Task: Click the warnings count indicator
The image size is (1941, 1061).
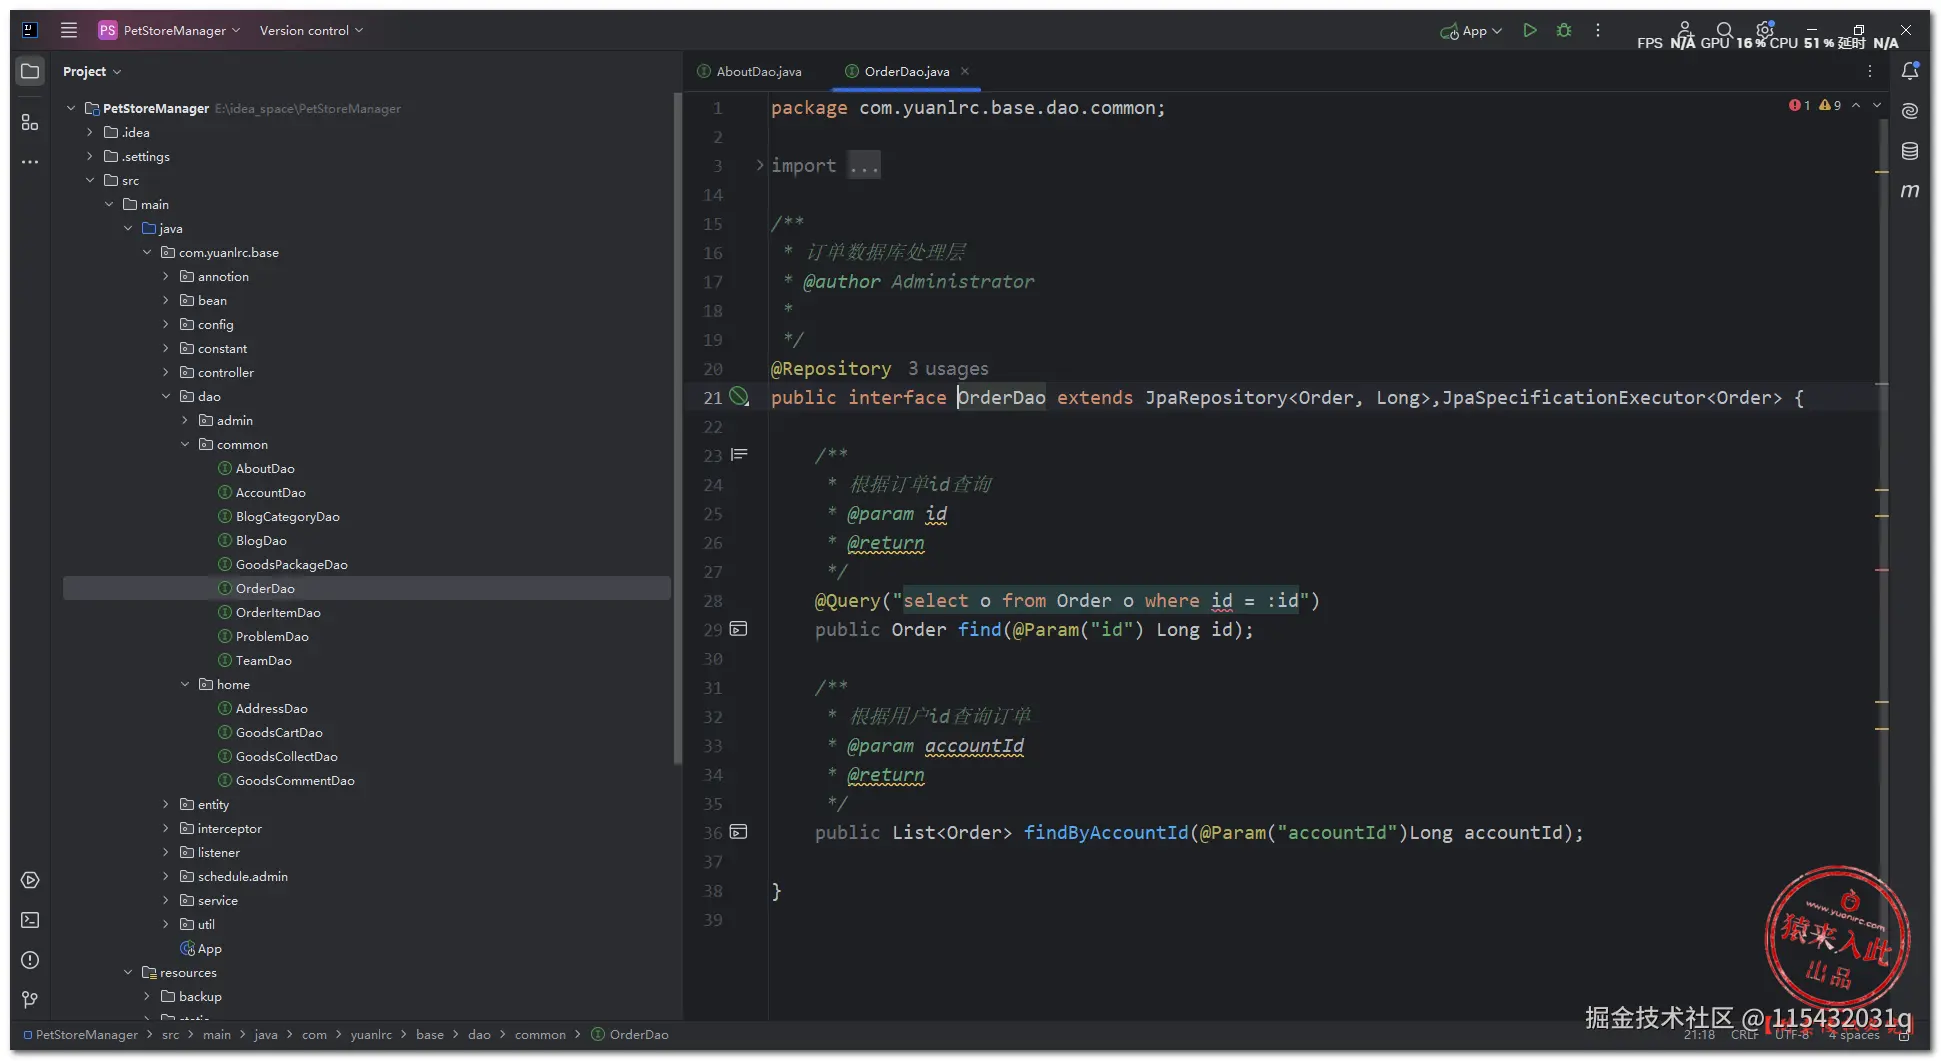Action: tap(1830, 105)
